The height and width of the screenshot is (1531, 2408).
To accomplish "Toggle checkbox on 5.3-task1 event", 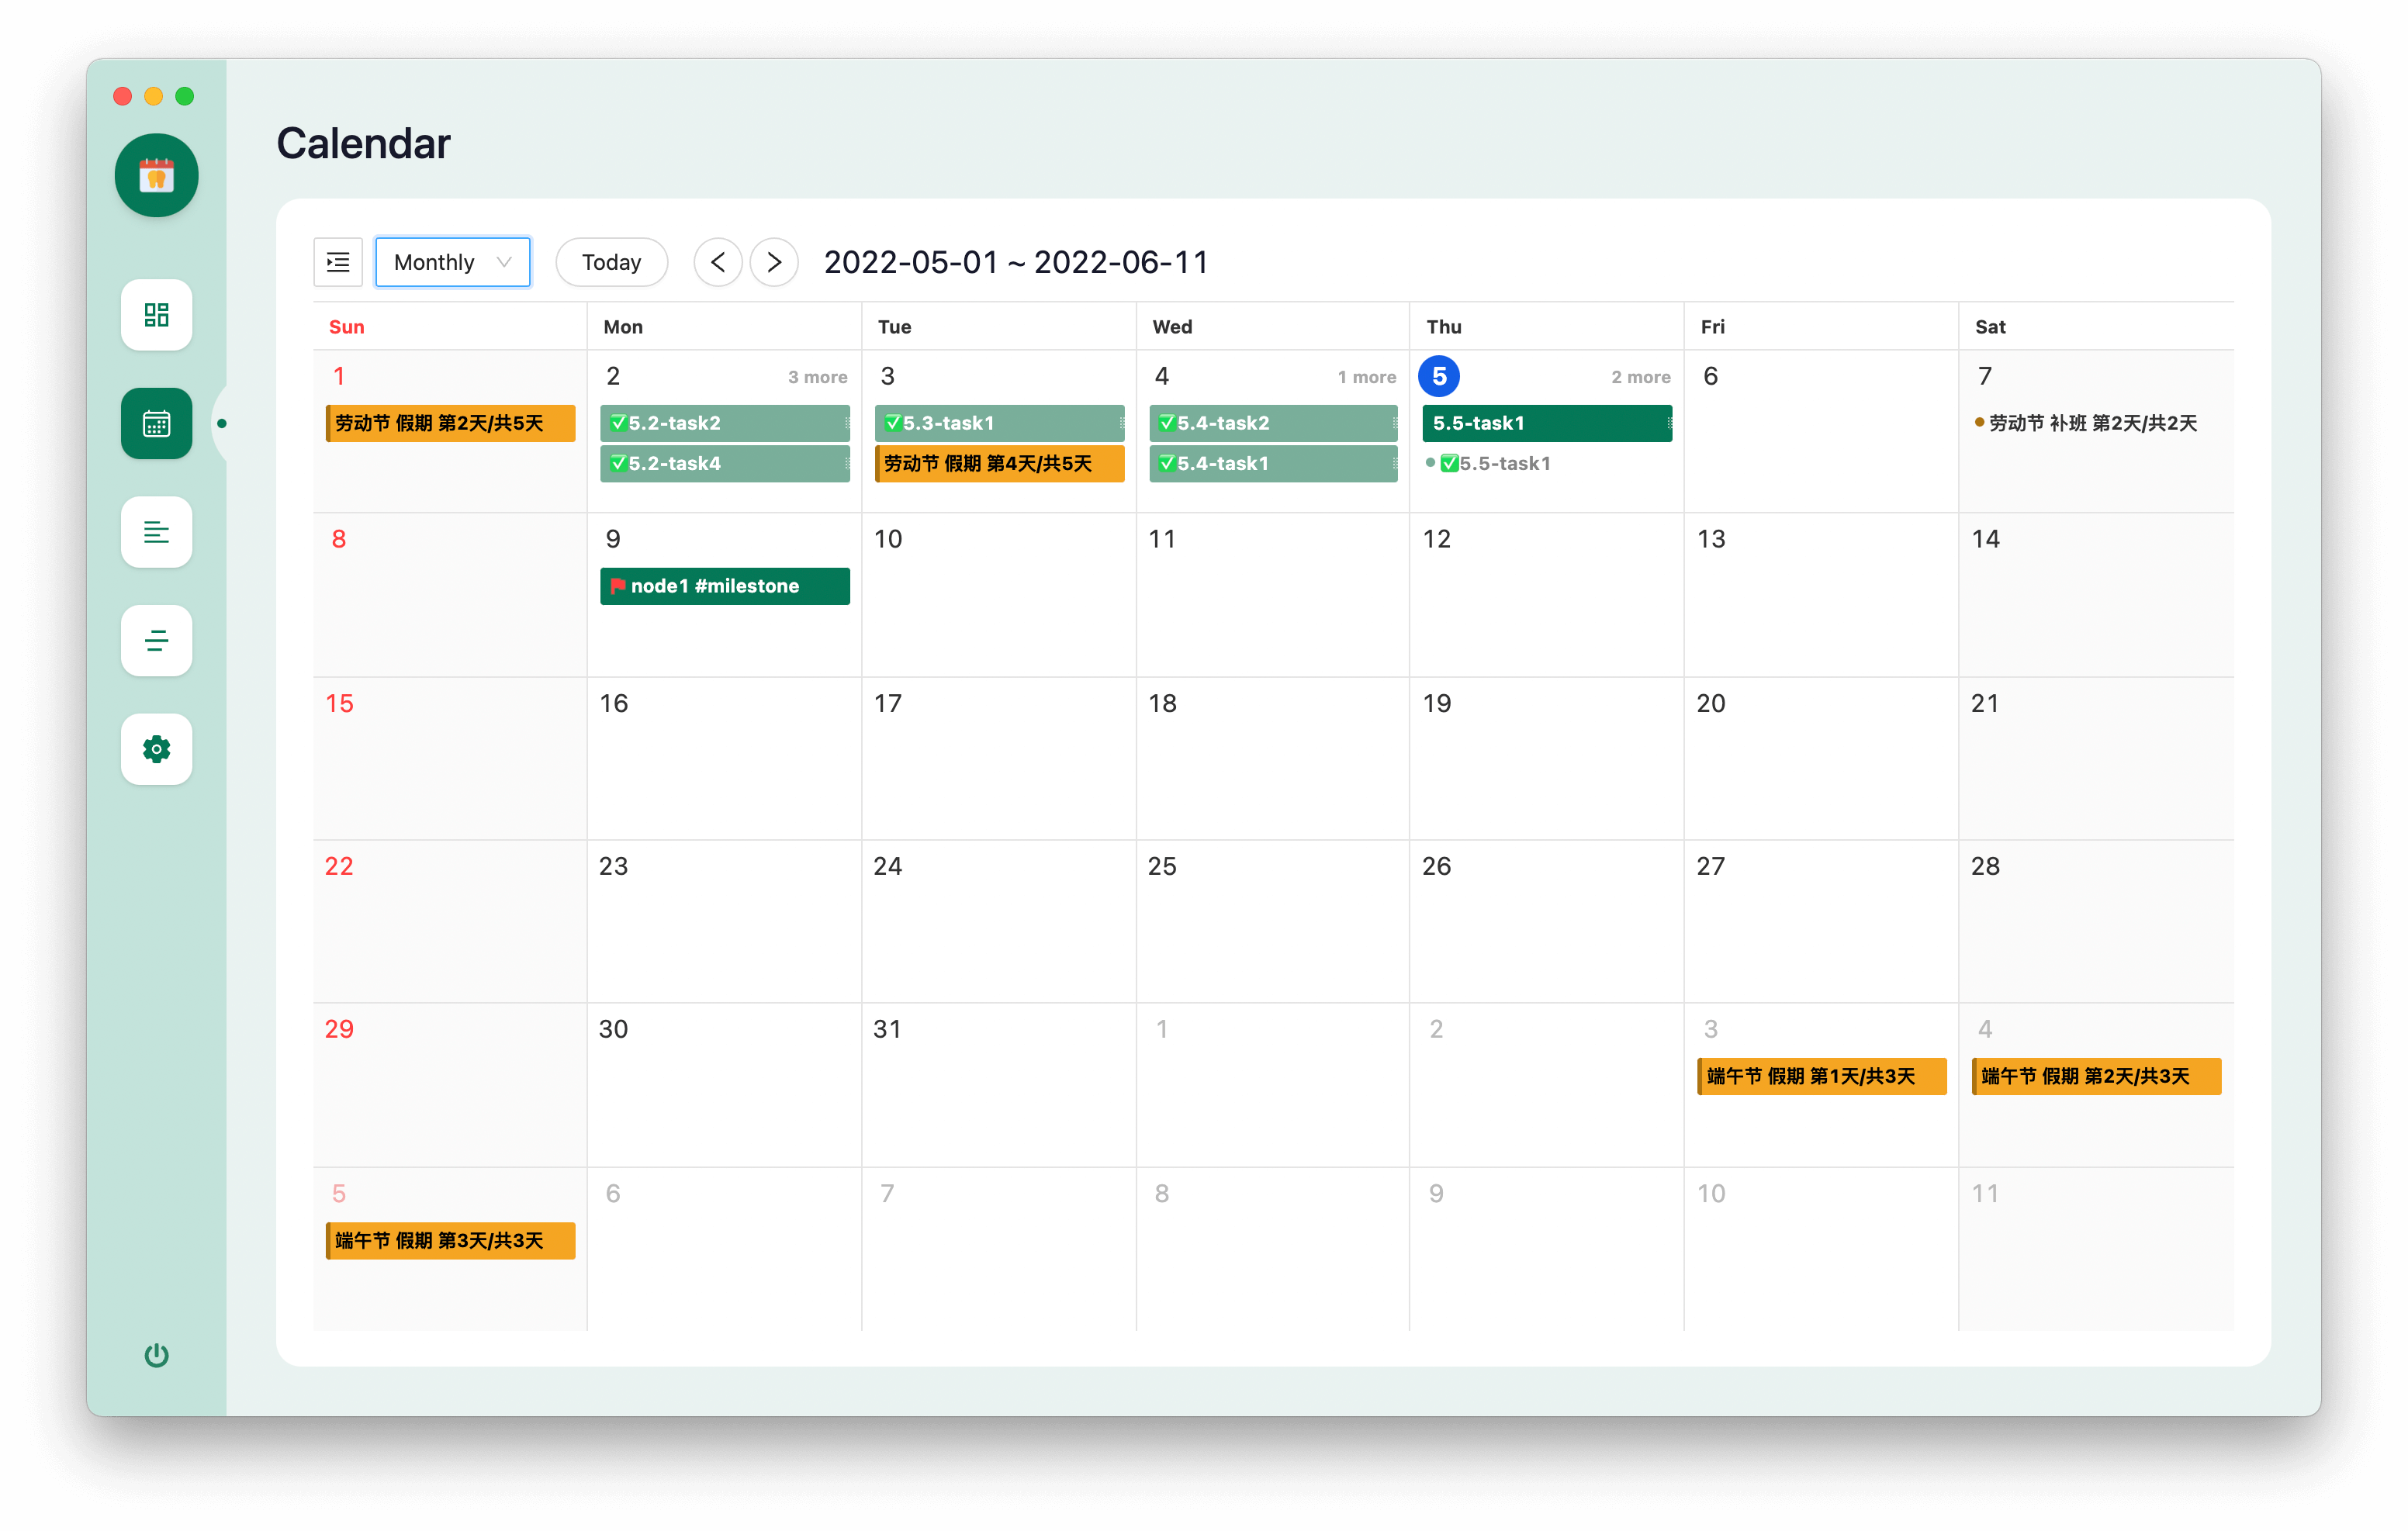I will click(x=892, y=423).
